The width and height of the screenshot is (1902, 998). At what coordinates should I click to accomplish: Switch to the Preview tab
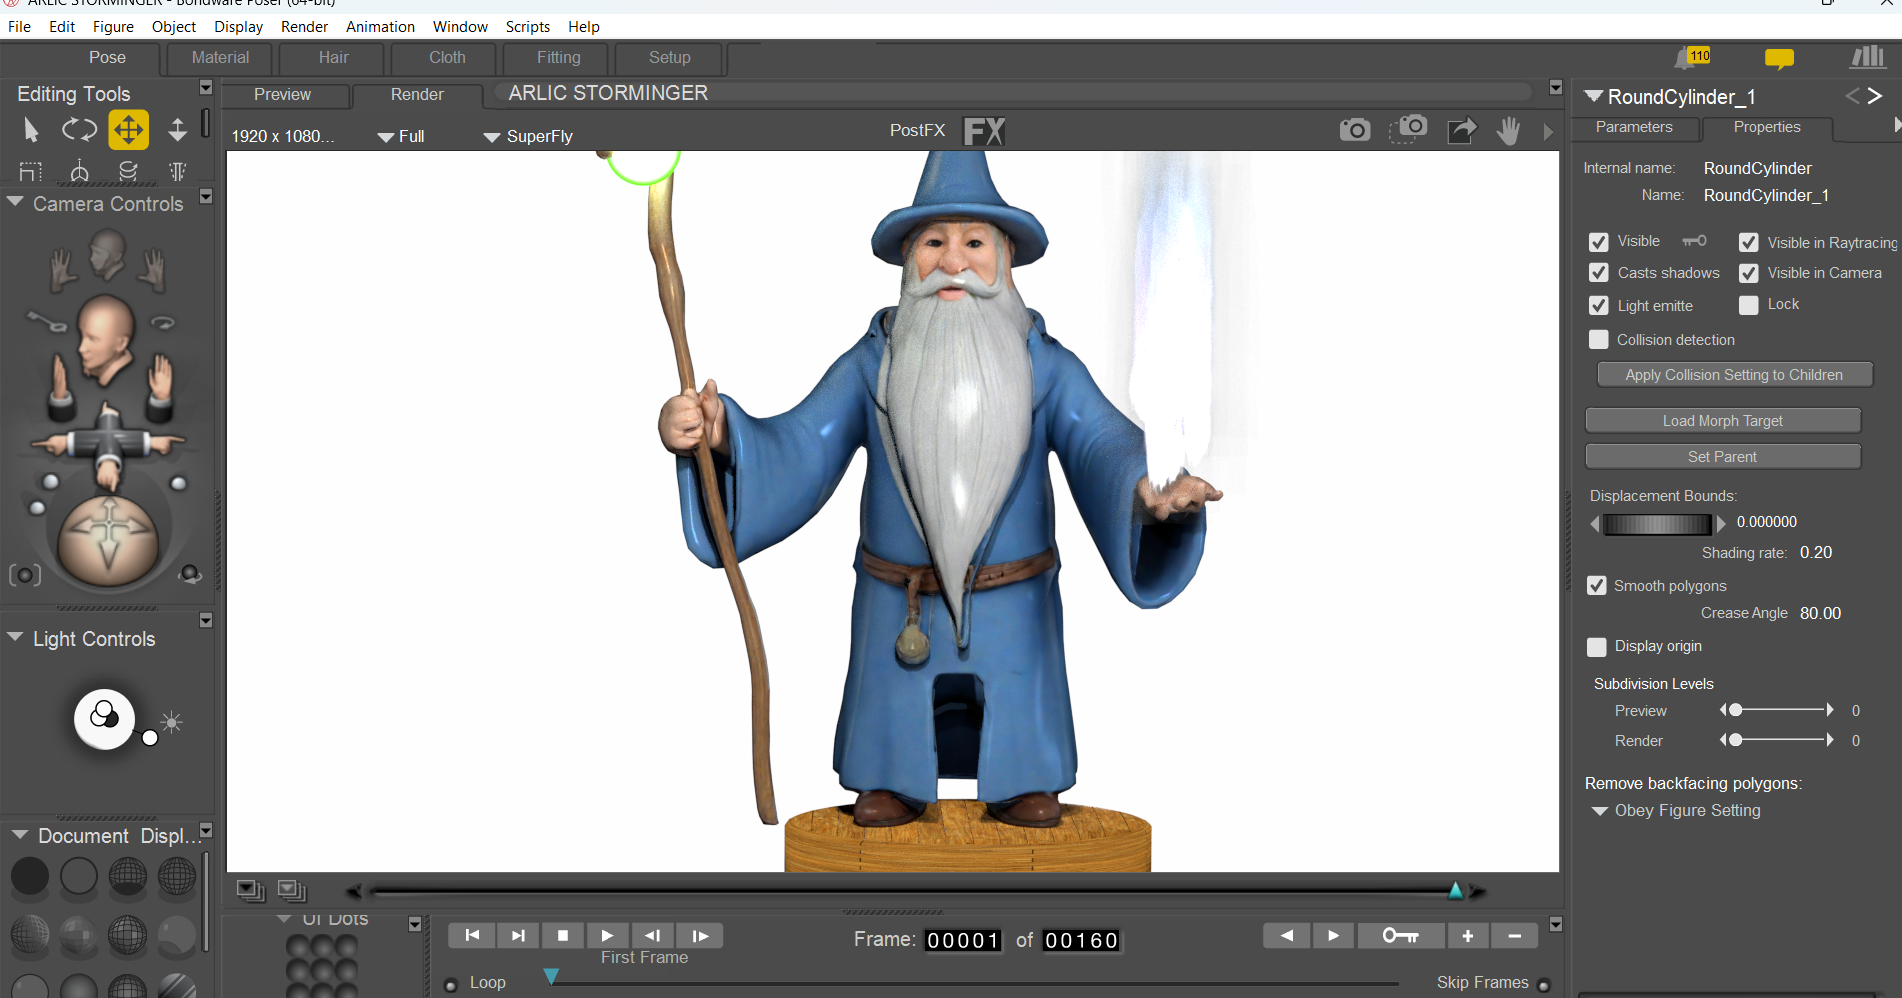[x=283, y=94]
